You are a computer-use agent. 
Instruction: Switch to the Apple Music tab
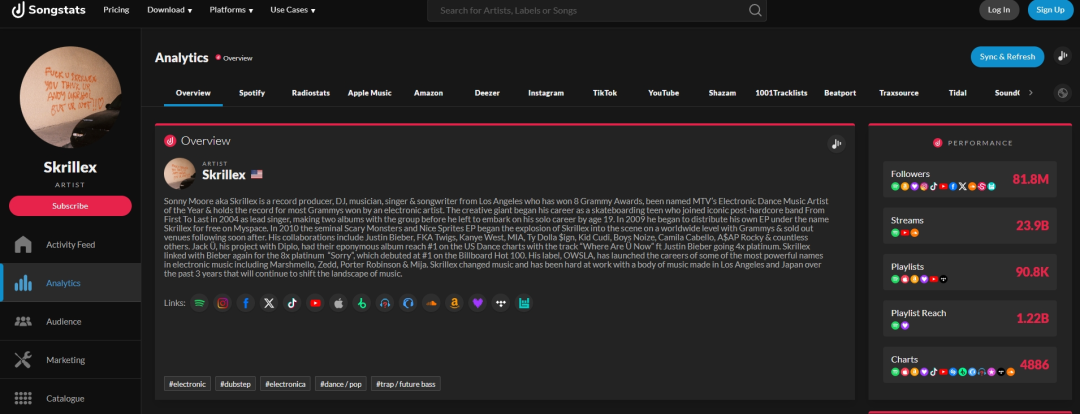[x=370, y=93]
